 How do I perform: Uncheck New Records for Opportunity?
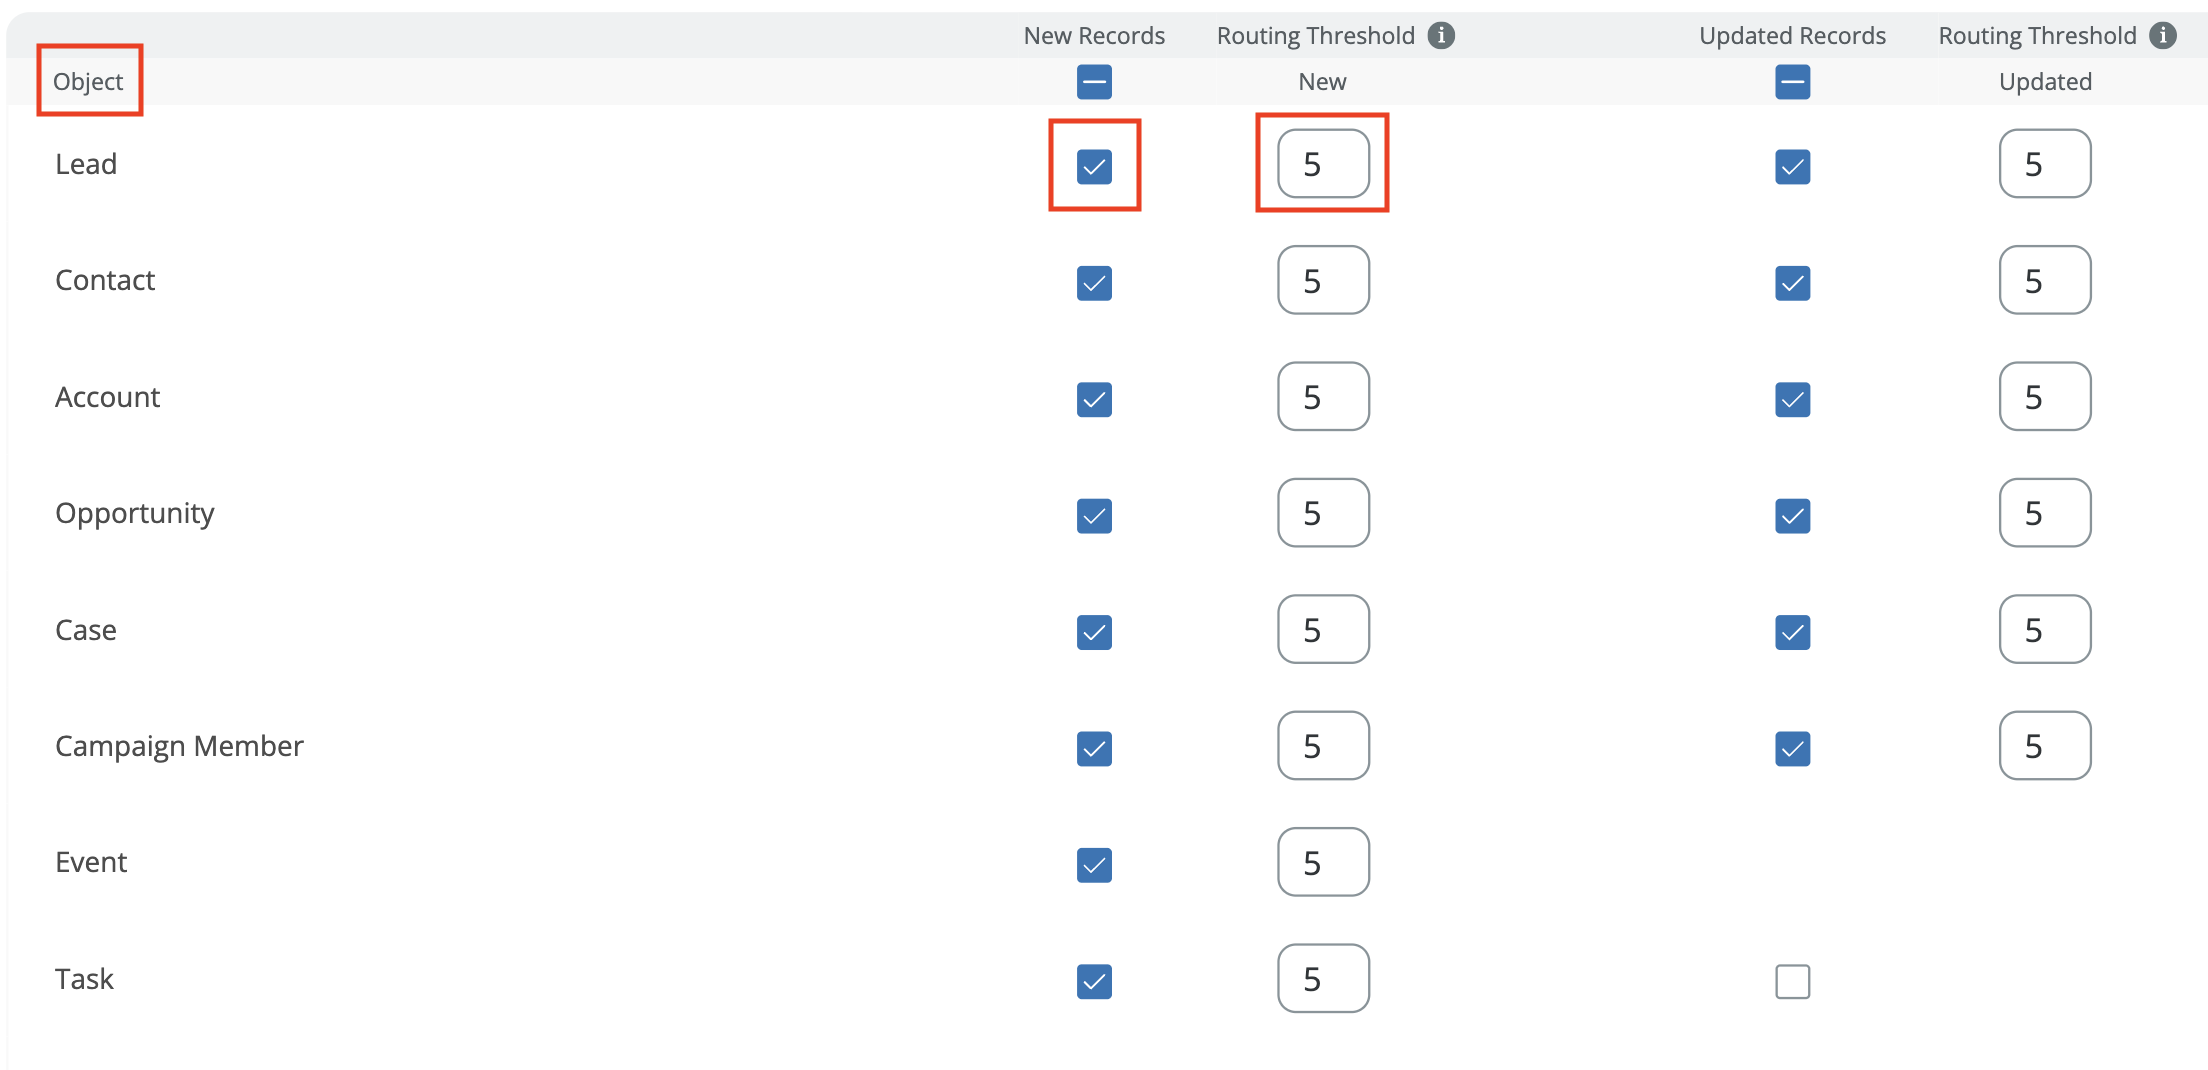(1094, 516)
